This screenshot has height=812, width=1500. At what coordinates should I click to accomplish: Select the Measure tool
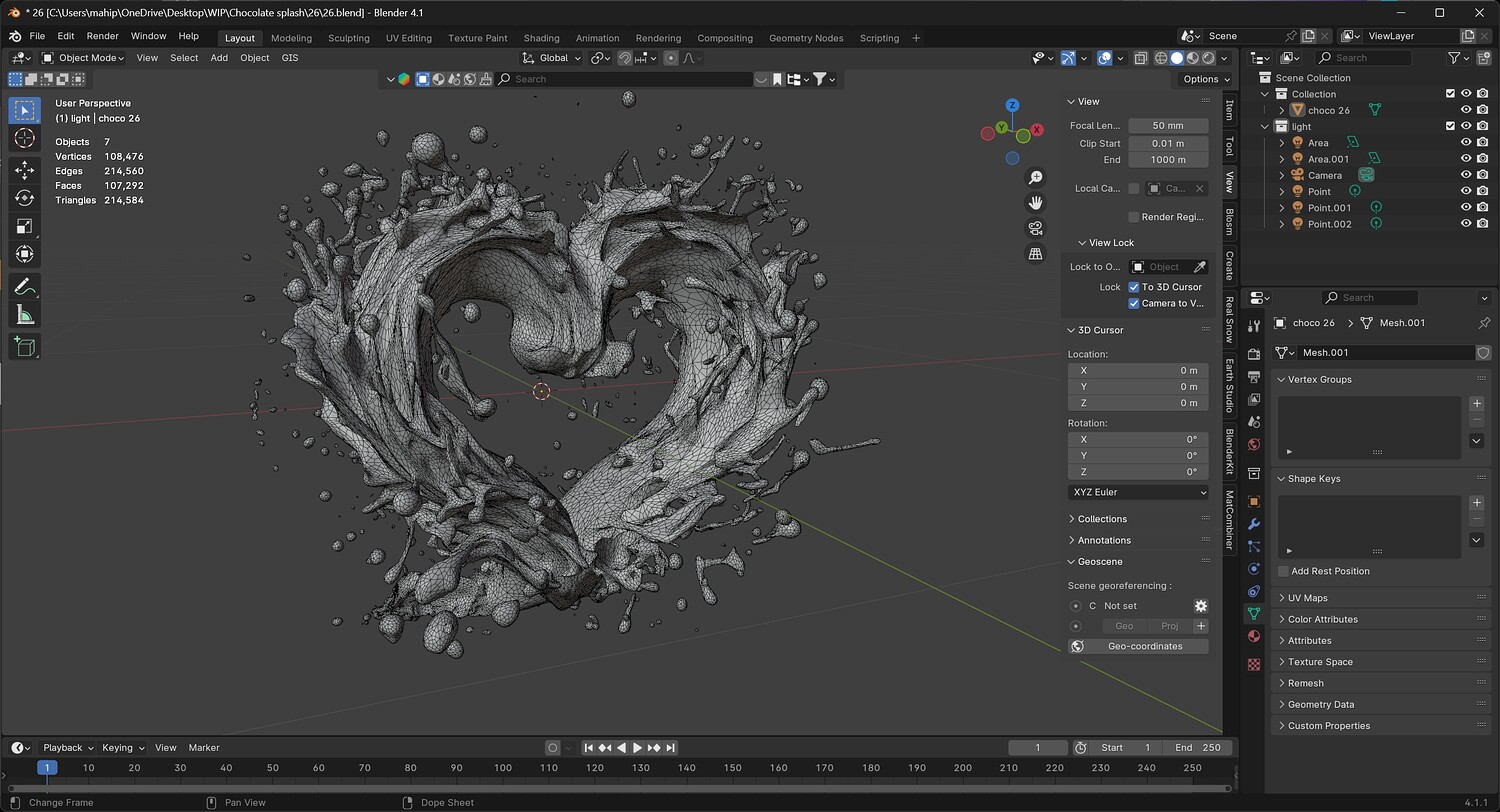coord(25,316)
